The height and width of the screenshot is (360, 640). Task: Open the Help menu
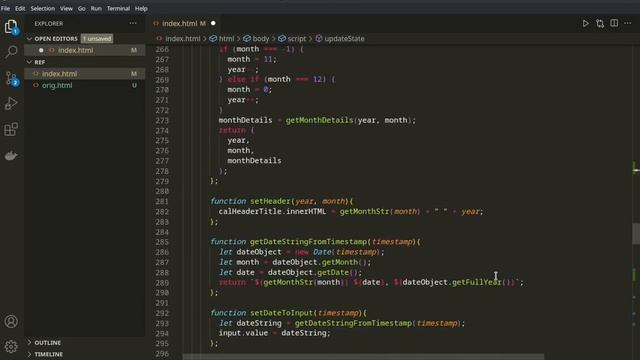tap(141, 8)
